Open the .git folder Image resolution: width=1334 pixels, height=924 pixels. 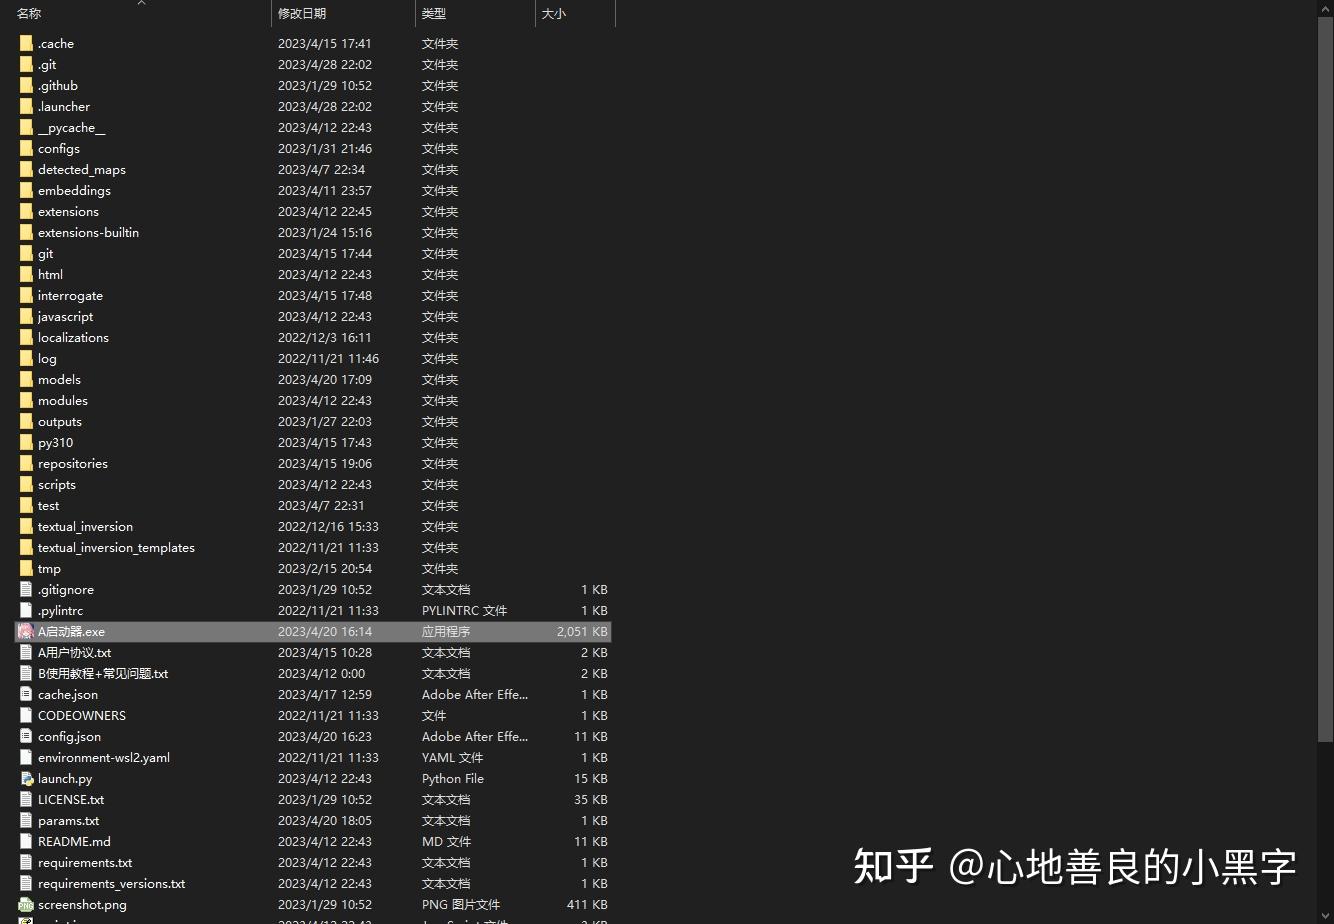[x=47, y=64]
